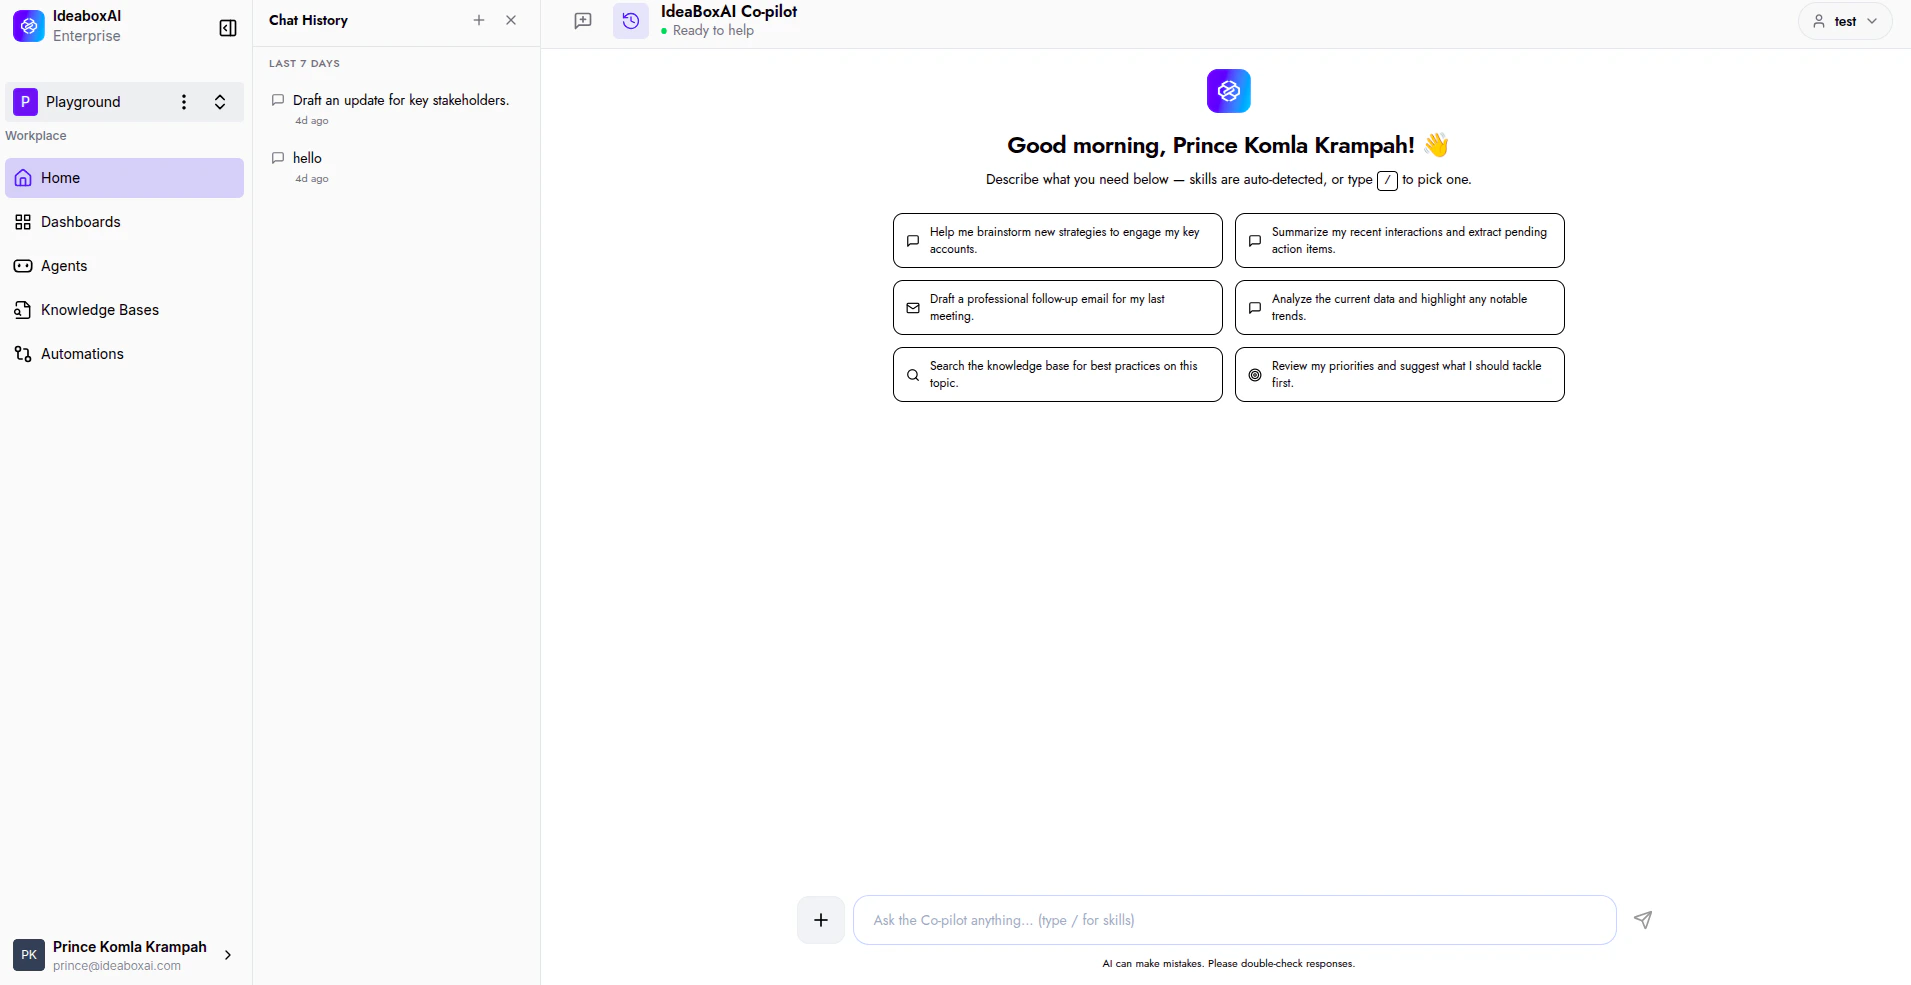
Task: Choose 'Review my priorities' suggestion
Action: pos(1400,374)
